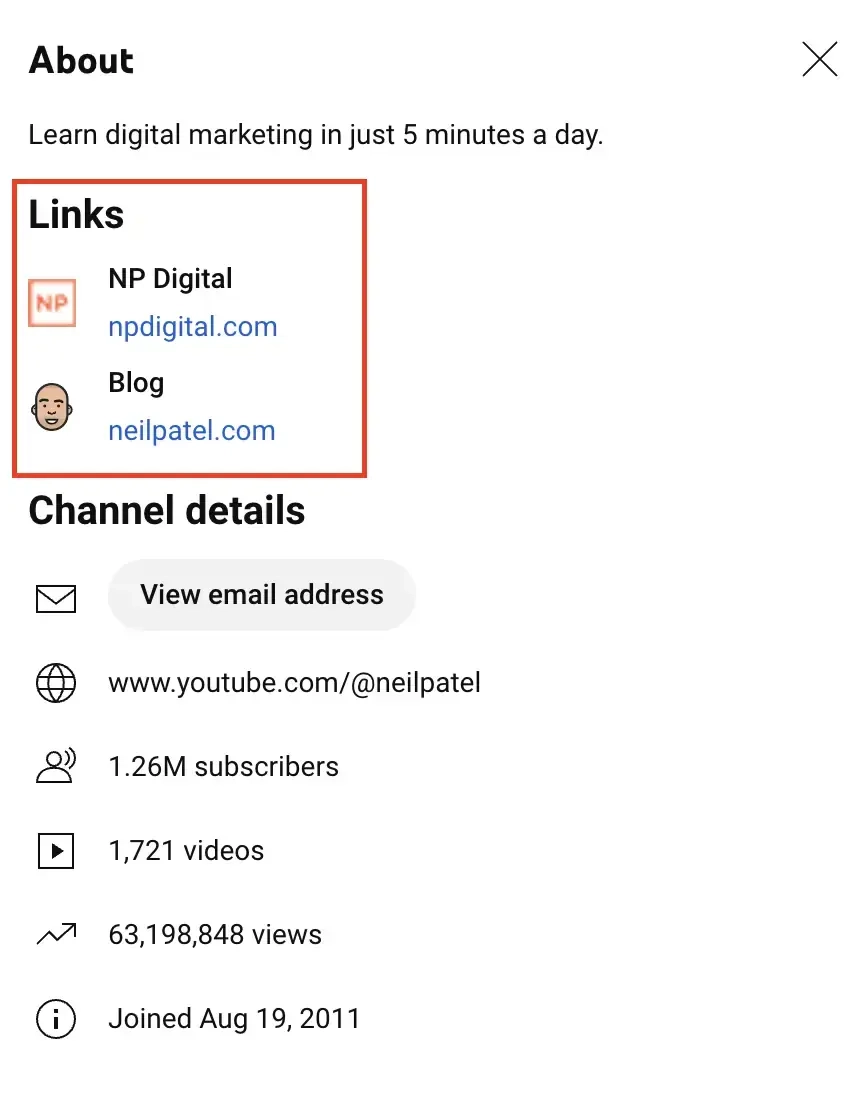Click the NP Digital link title
This screenshot has height=1094, width=868.
(x=170, y=278)
